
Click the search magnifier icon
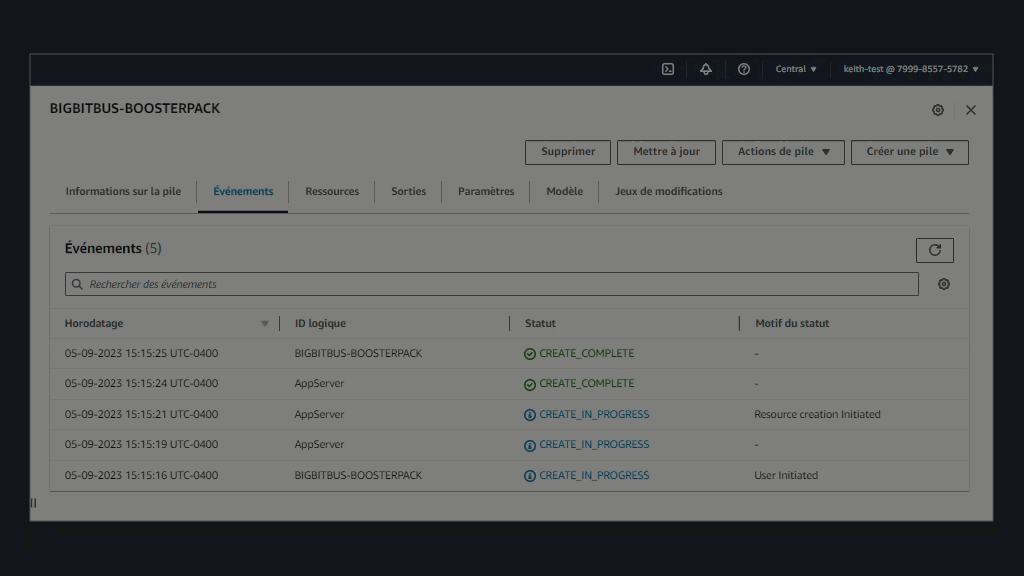coord(77,284)
